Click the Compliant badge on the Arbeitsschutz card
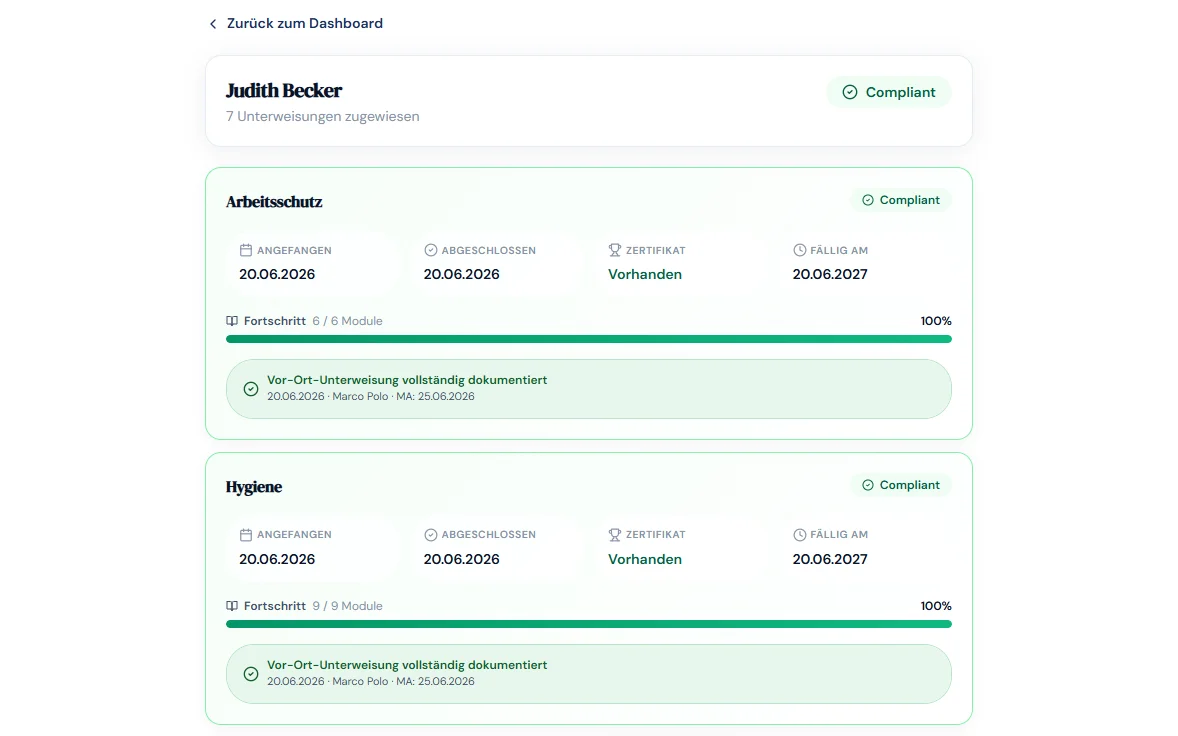1178x736 pixels. pos(901,200)
